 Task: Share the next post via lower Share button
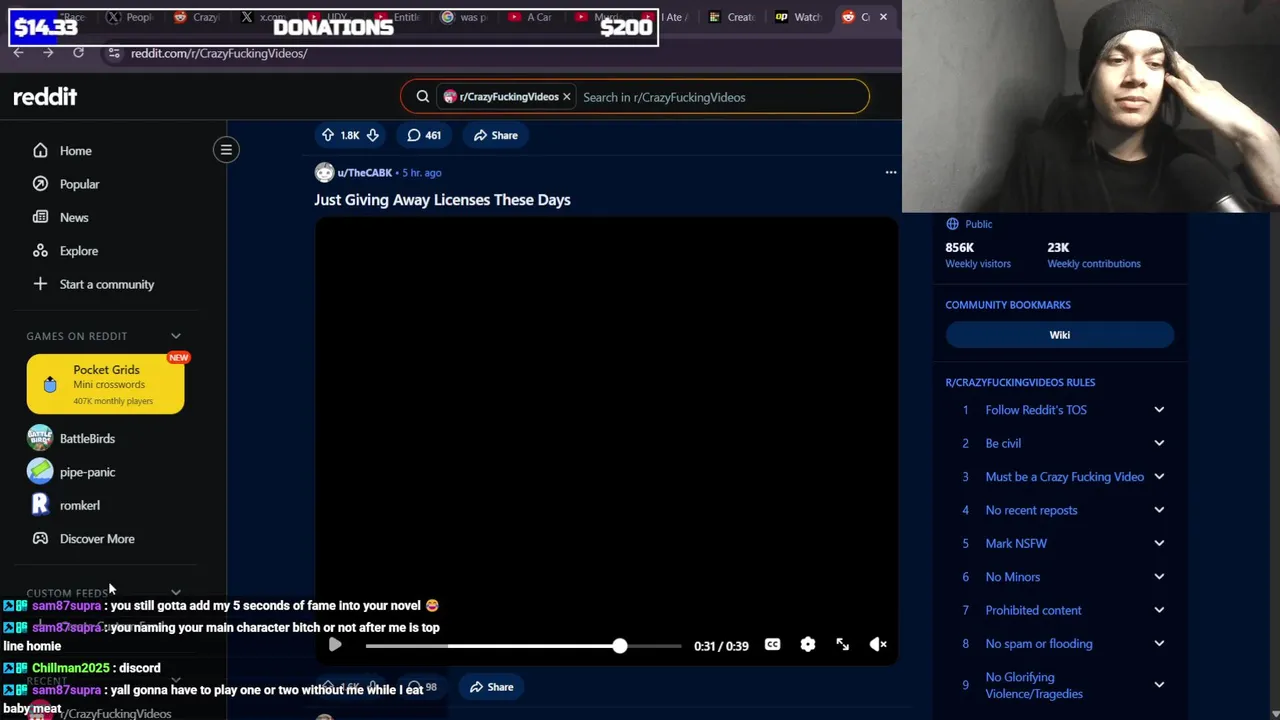pyautogui.click(x=491, y=687)
